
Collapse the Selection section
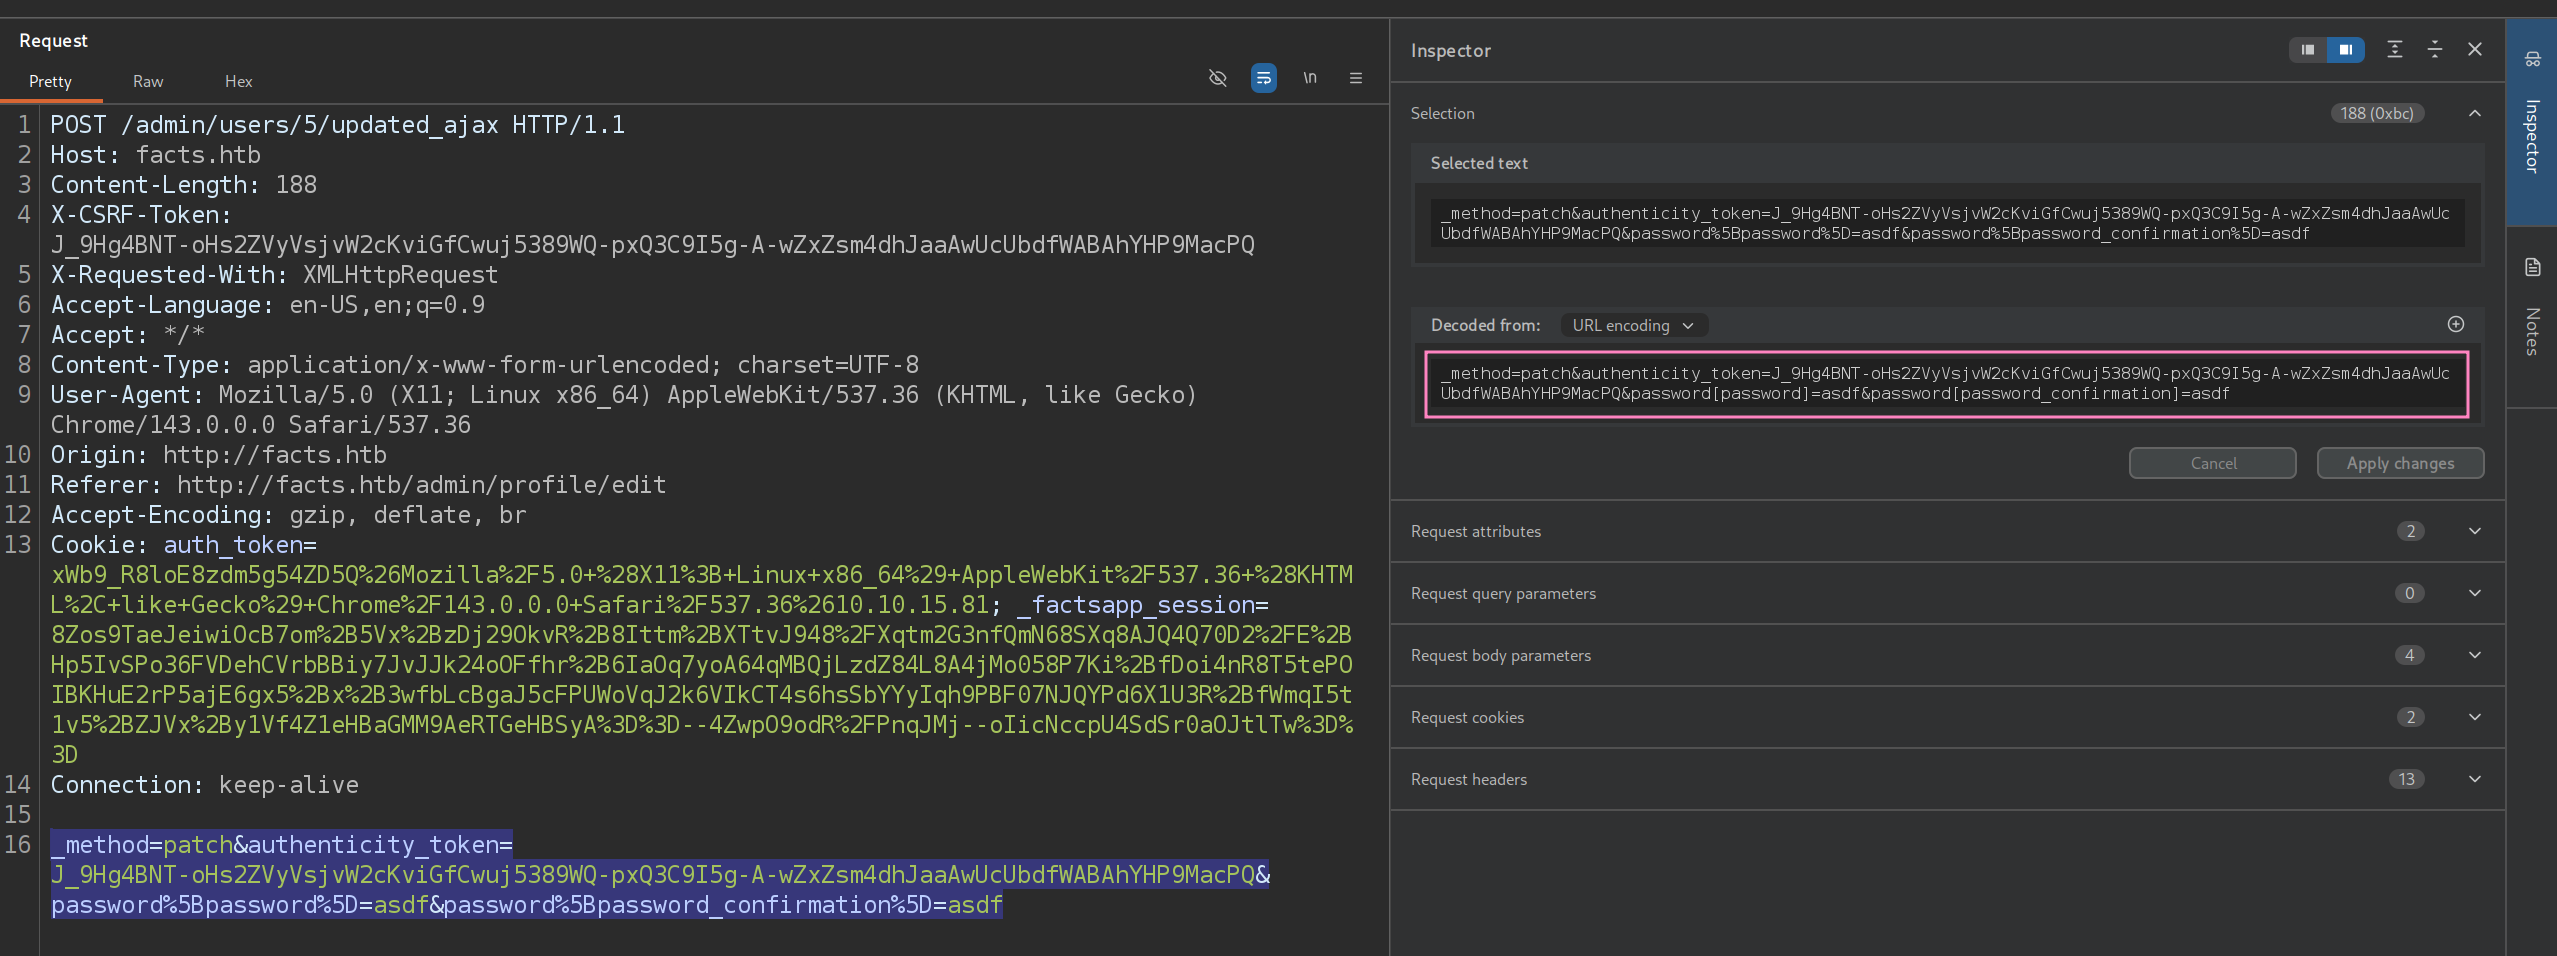[x=2474, y=114]
